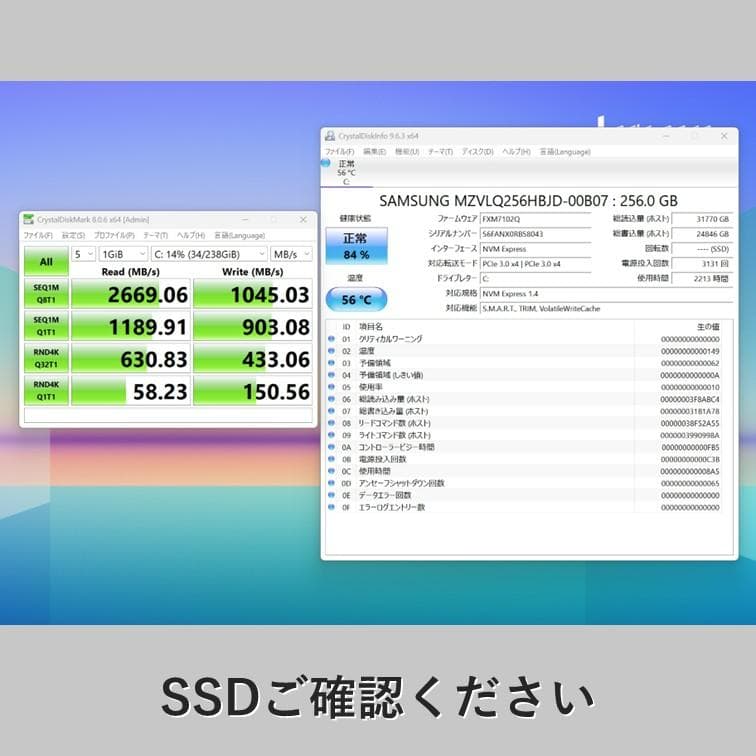Click blue status circle for row 07 総書き込み量
The image size is (756, 756).
click(331, 411)
